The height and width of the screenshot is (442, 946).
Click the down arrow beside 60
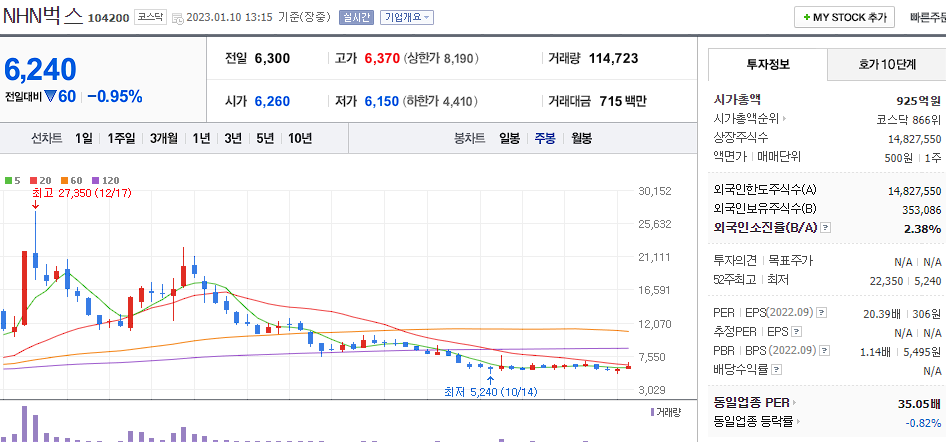tap(50, 95)
